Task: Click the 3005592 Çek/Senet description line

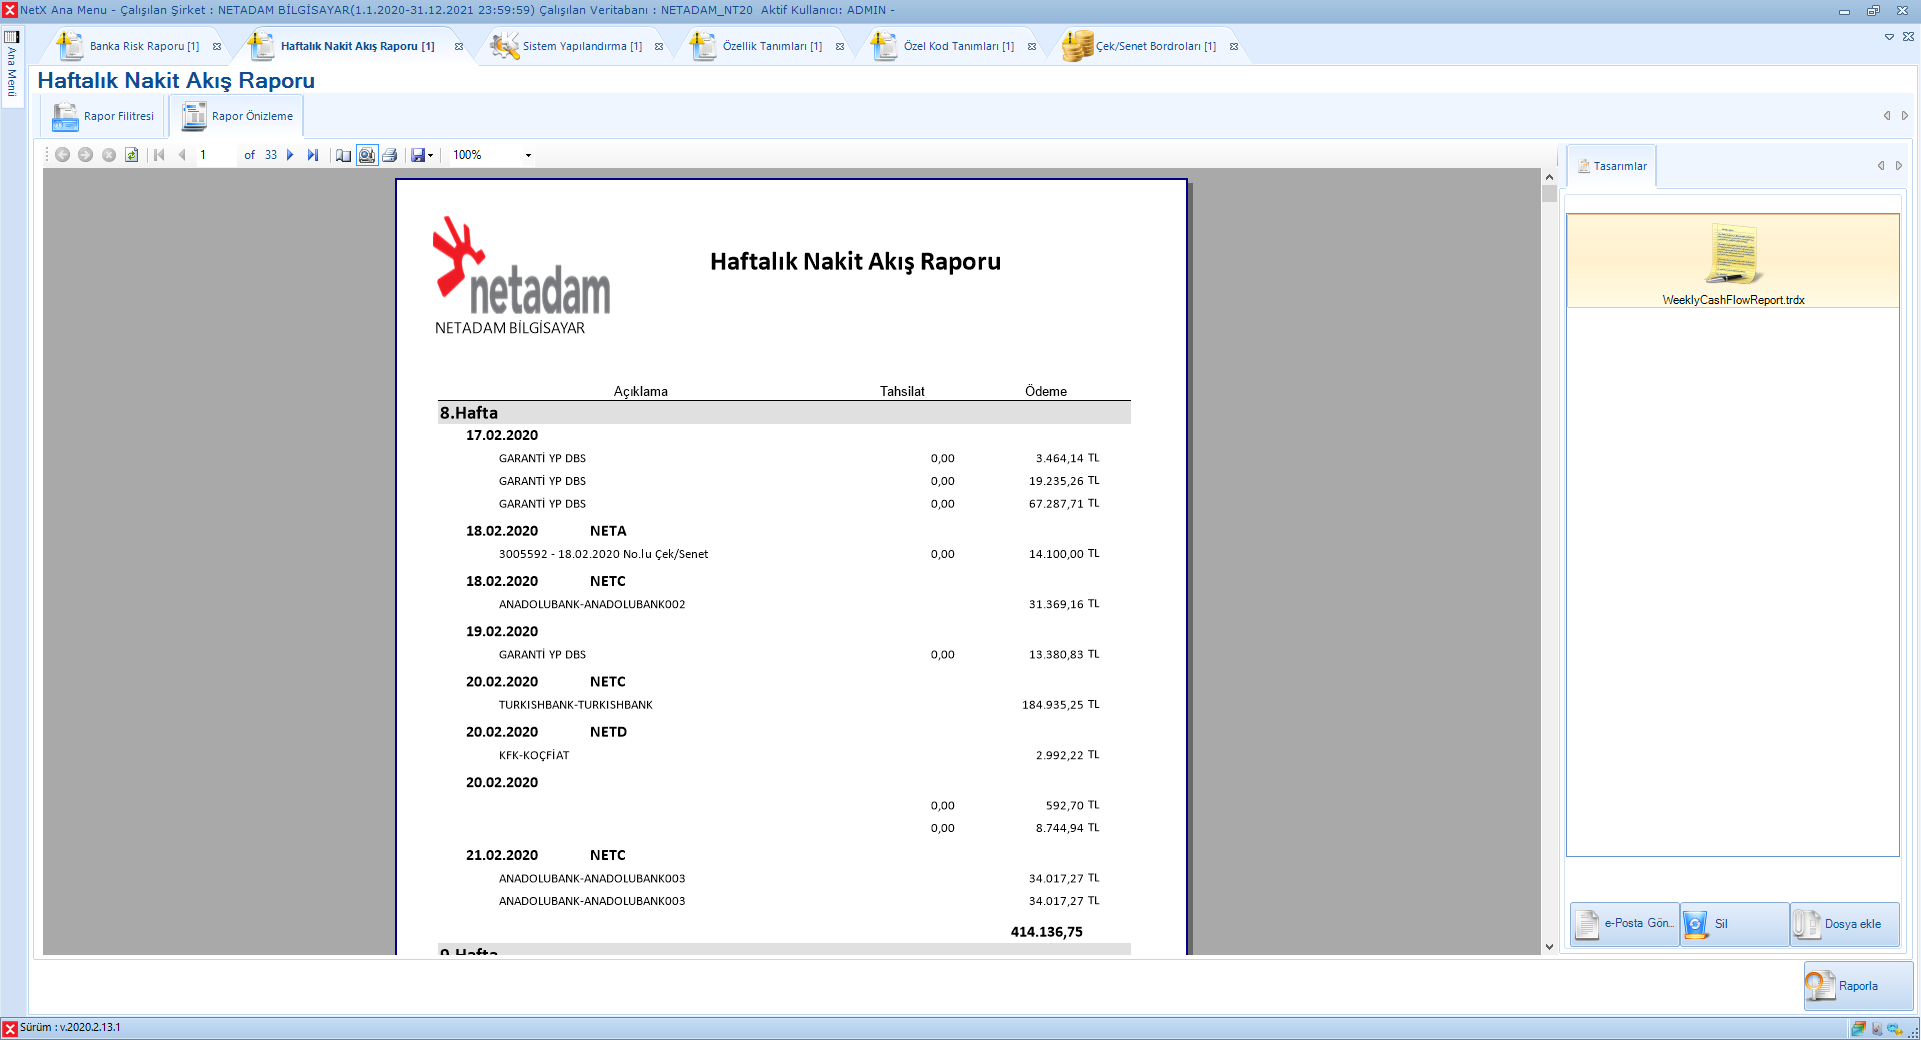Action: coord(603,554)
